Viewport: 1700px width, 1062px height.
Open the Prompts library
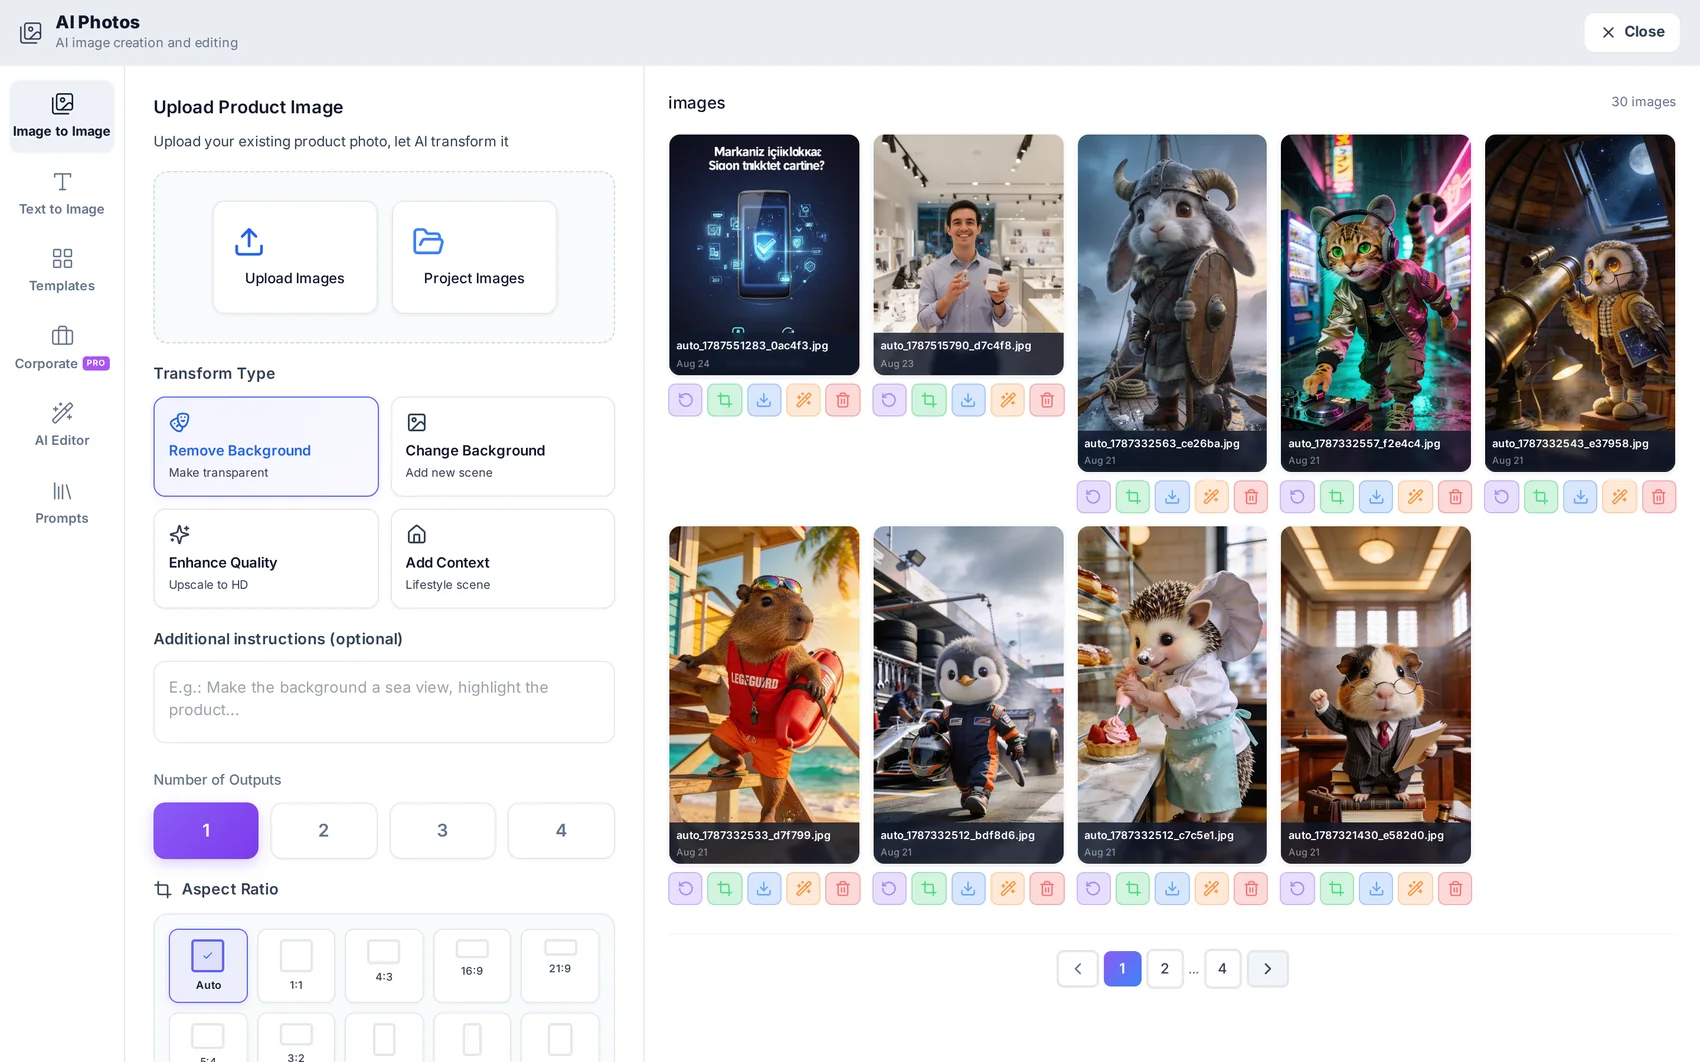[62, 503]
